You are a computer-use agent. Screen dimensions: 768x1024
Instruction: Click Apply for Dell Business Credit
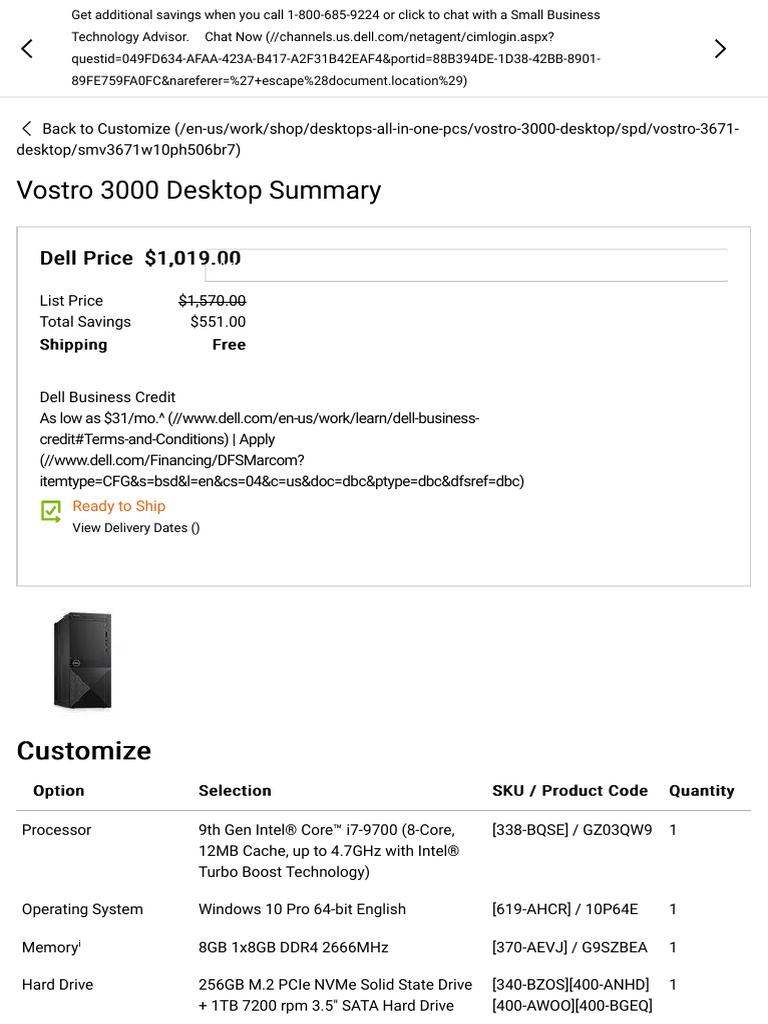click(257, 439)
